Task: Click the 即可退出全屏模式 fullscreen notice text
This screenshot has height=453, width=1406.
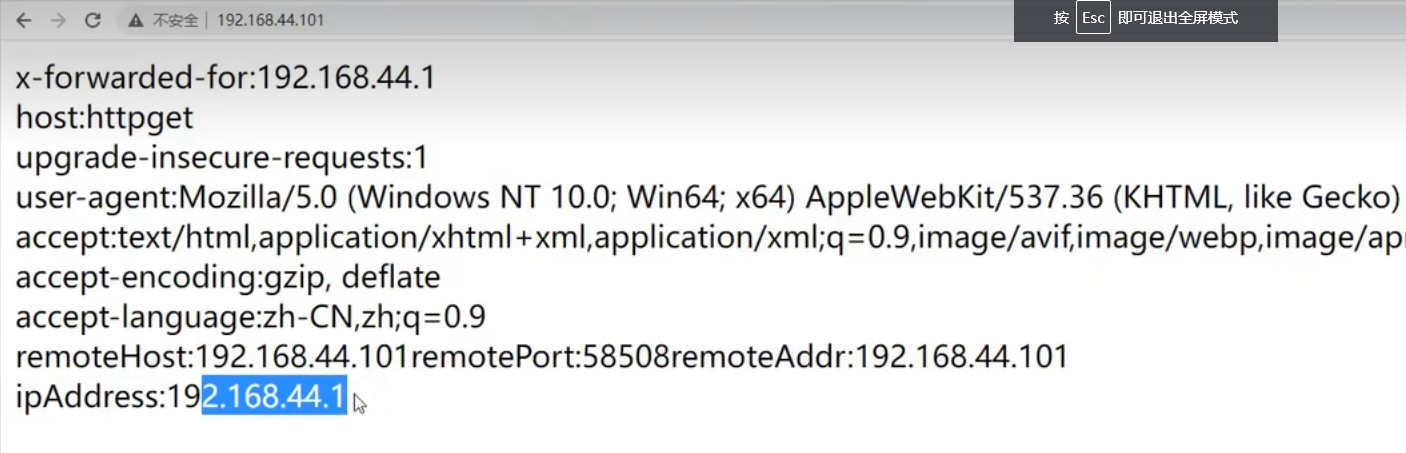Action: point(1178,18)
